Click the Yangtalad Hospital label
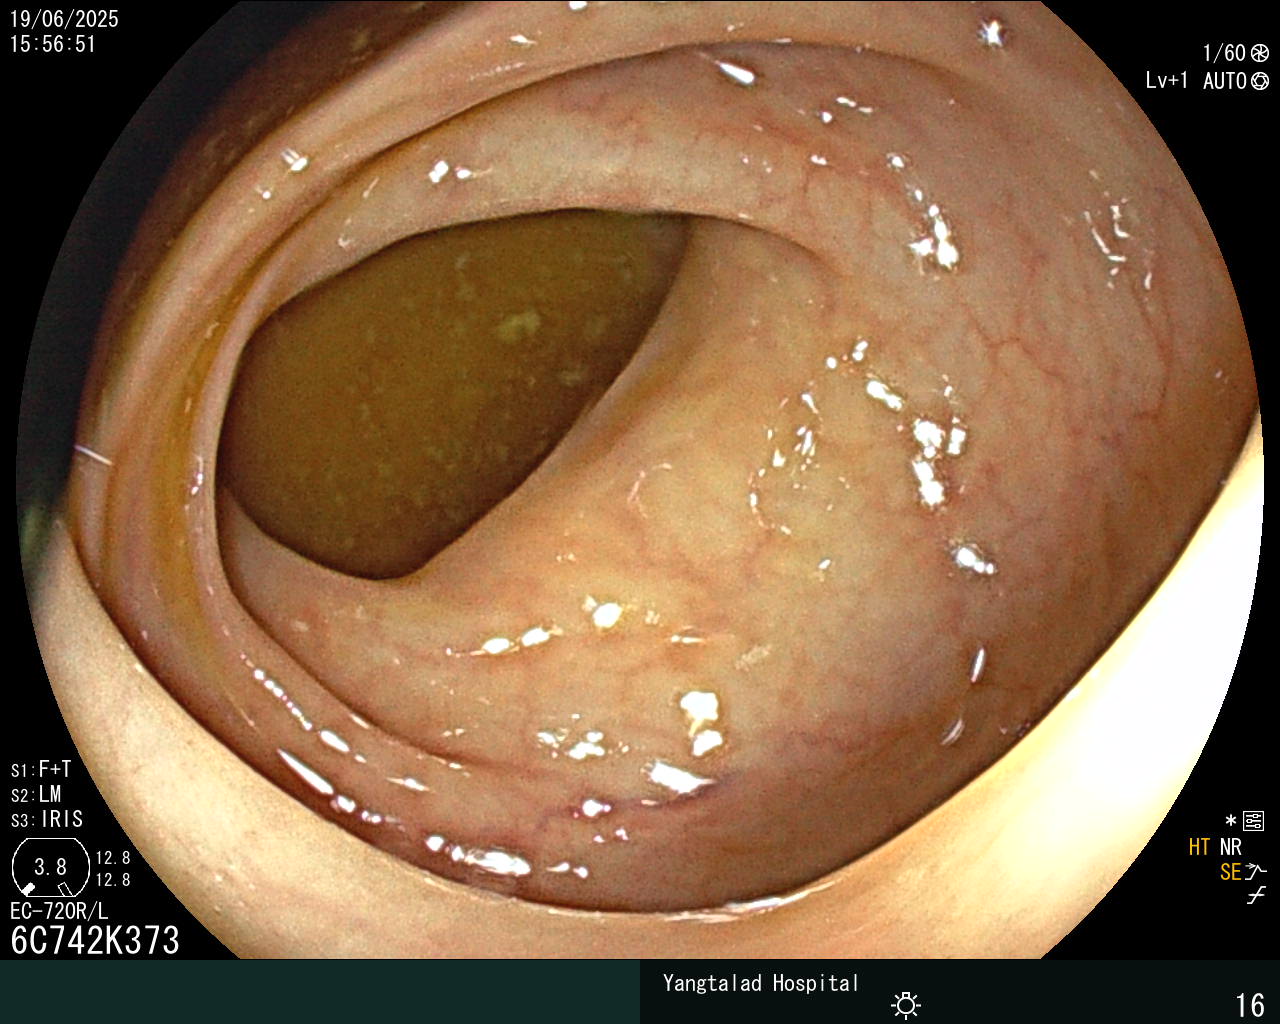 coord(761,983)
